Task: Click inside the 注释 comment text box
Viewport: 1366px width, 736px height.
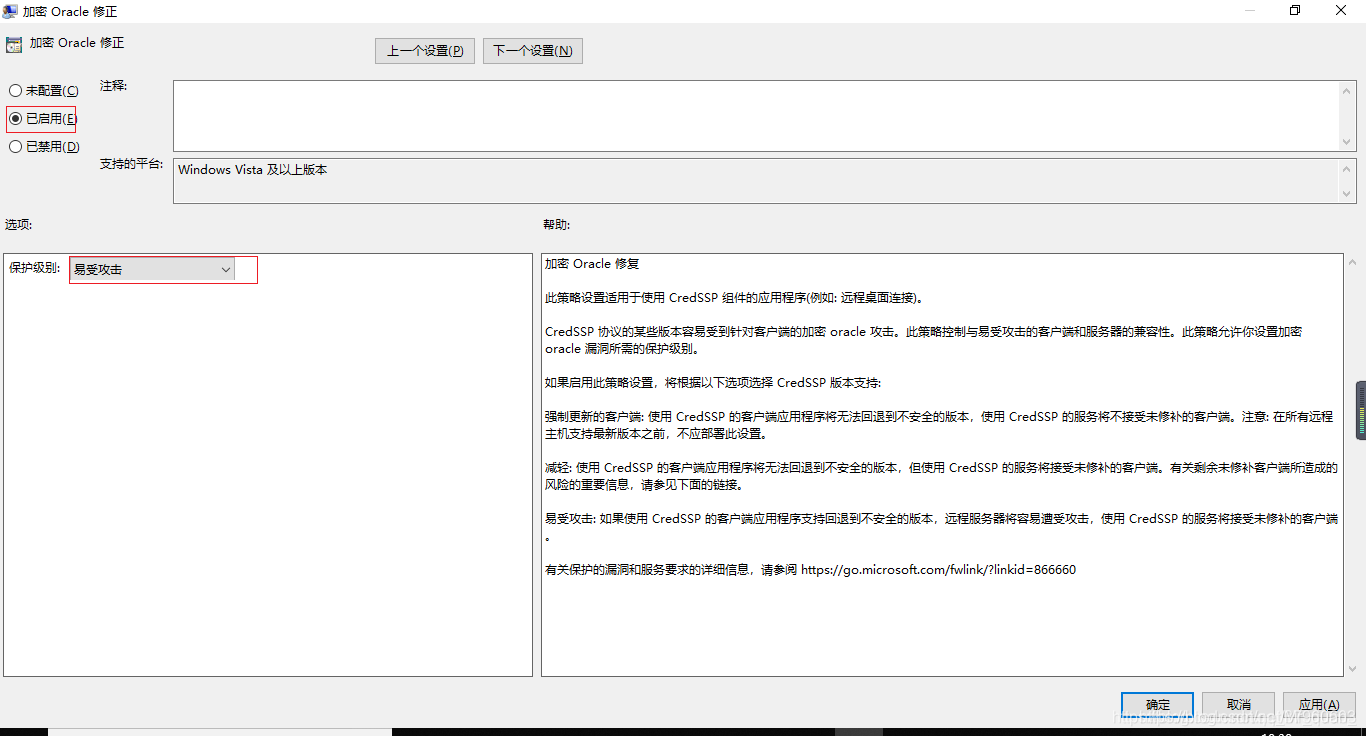Action: pyautogui.click(x=756, y=116)
